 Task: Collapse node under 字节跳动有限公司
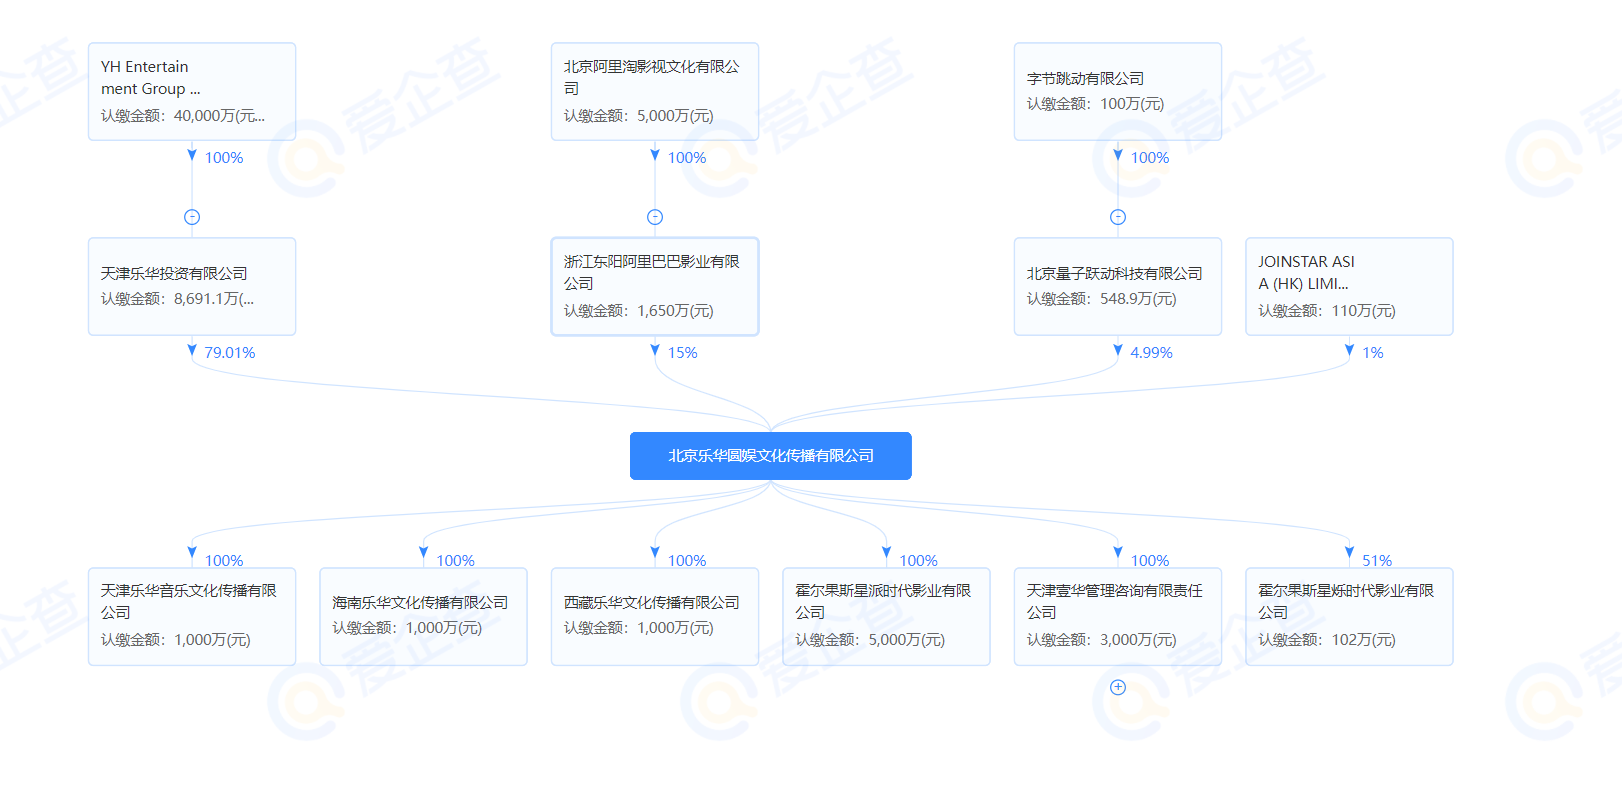click(x=1118, y=217)
